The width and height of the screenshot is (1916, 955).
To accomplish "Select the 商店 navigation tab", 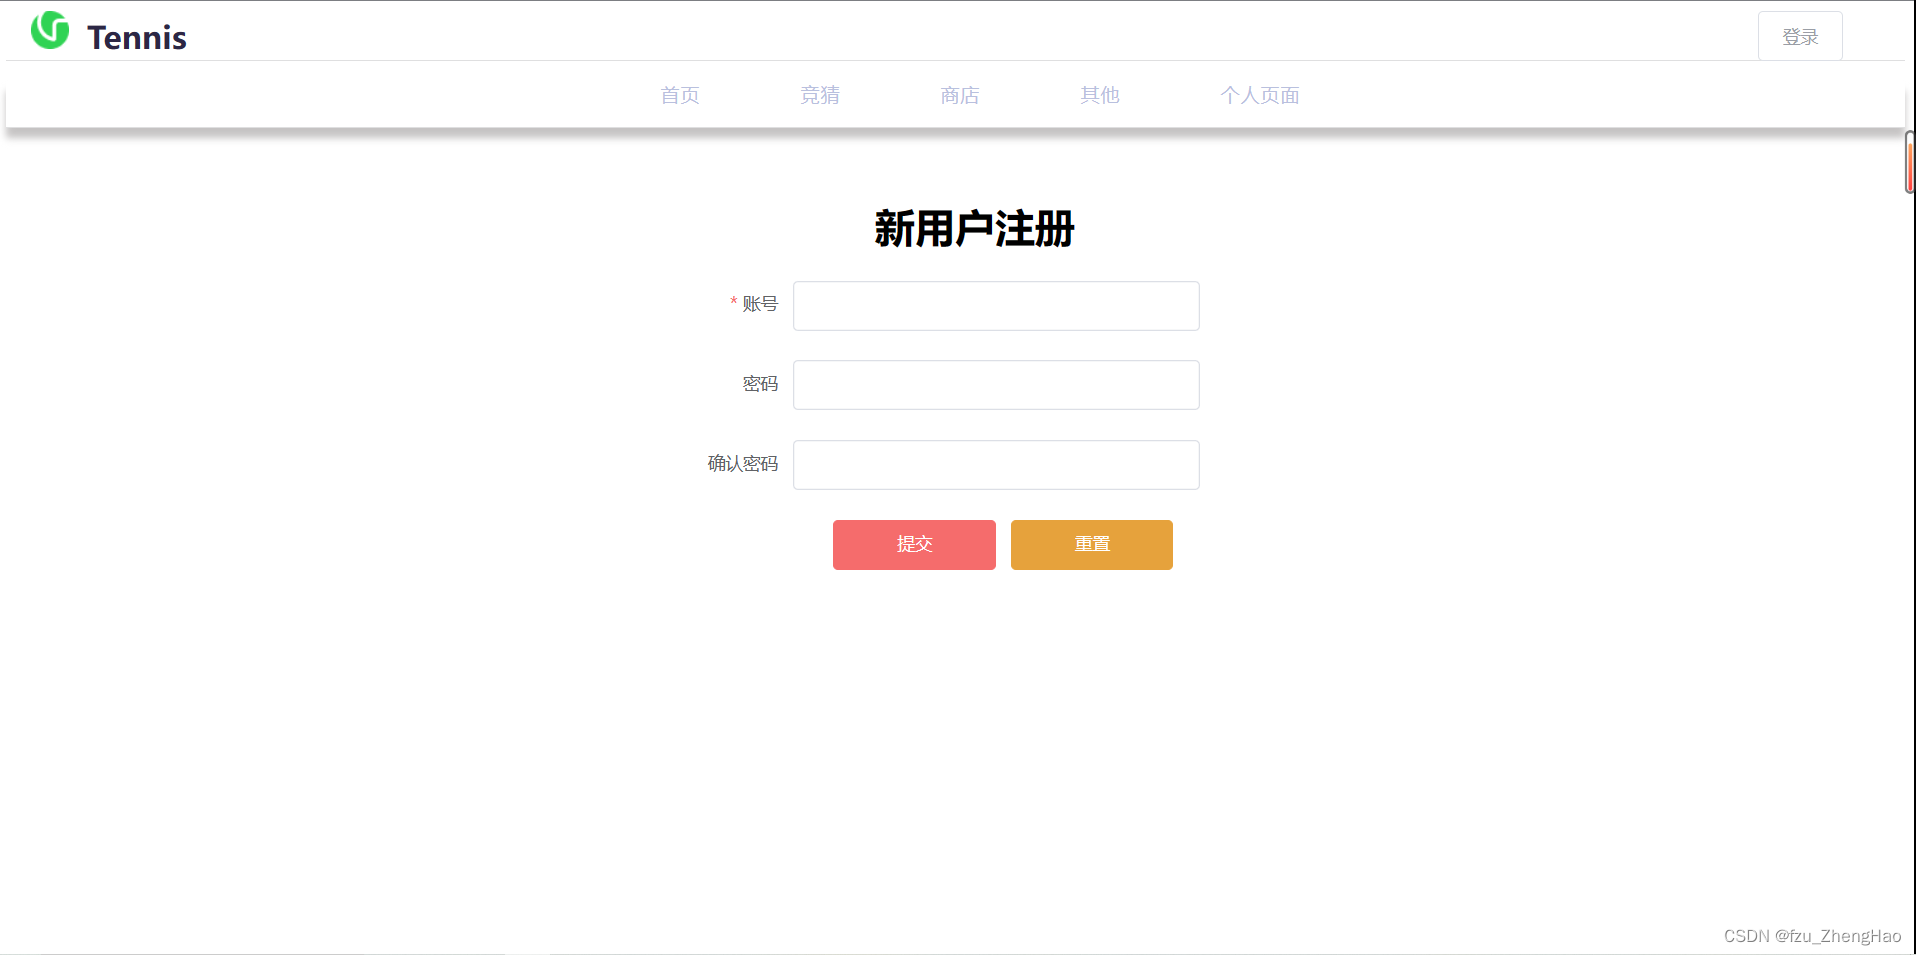I will tap(959, 95).
